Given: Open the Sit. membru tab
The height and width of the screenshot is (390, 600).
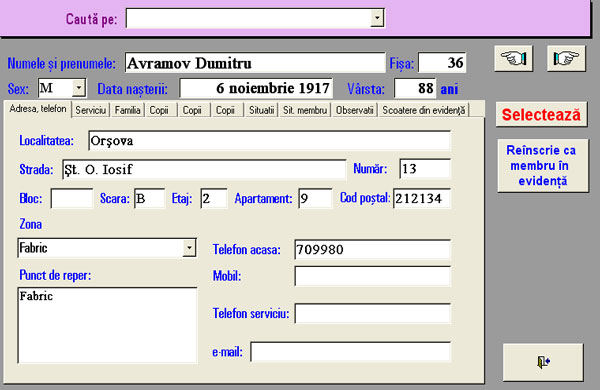Looking at the screenshot, I should click(305, 110).
